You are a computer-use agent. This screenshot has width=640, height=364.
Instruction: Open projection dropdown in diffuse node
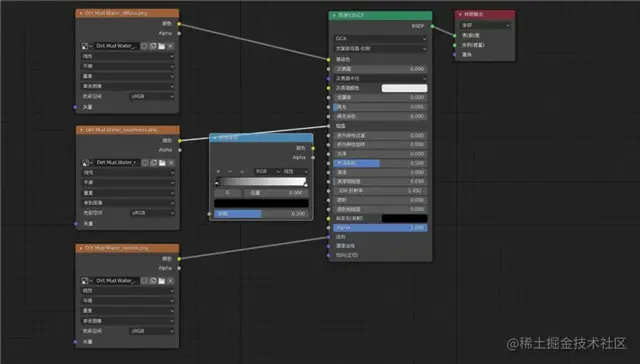(128, 66)
